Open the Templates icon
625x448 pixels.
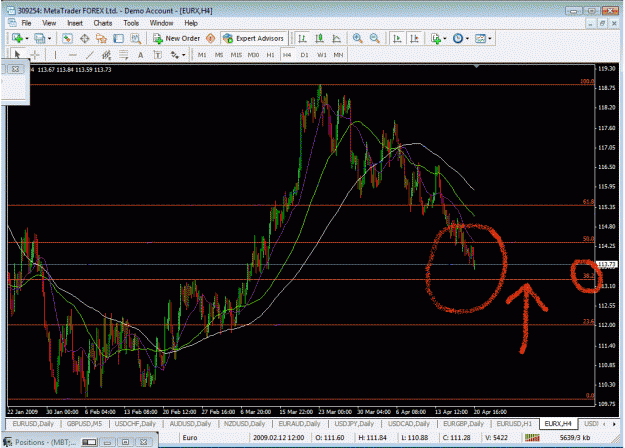480,38
